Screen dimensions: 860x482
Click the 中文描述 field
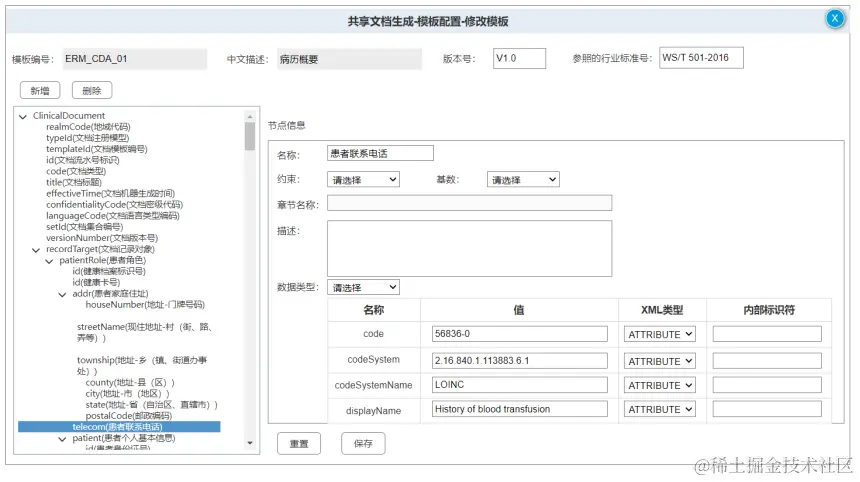pos(349,59)
